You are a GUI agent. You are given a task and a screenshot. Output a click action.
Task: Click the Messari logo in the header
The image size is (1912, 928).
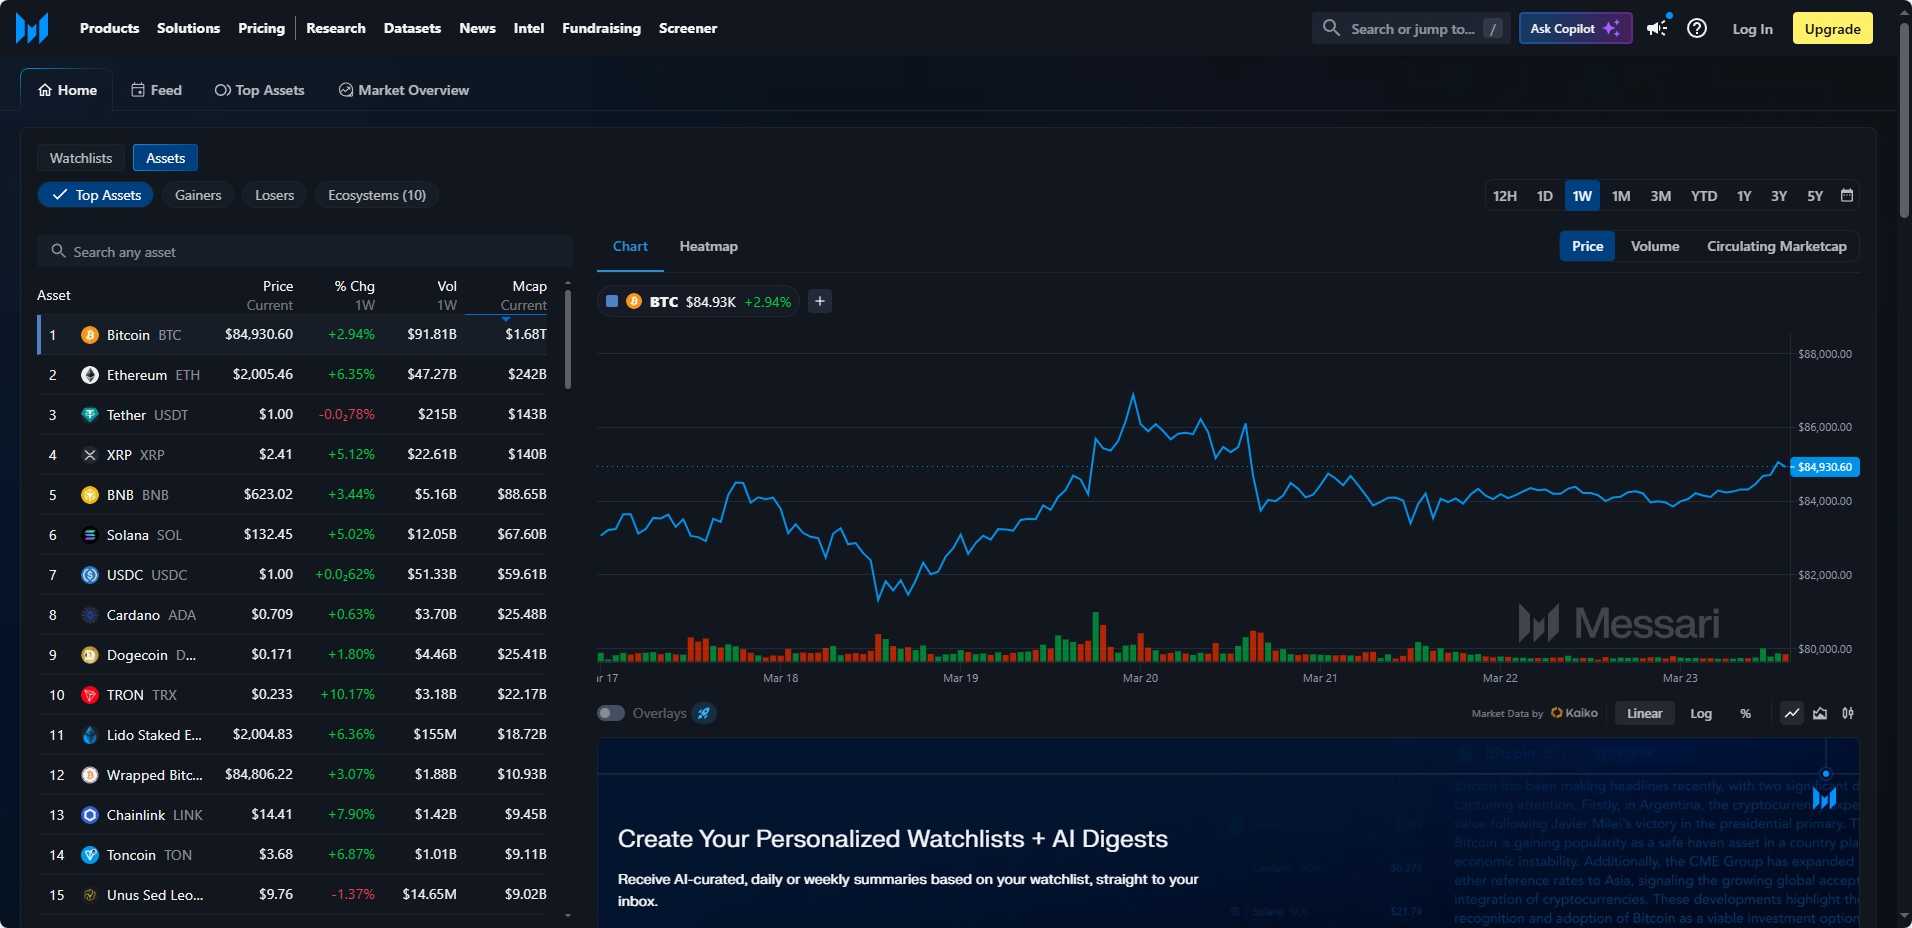coord(32,28)
